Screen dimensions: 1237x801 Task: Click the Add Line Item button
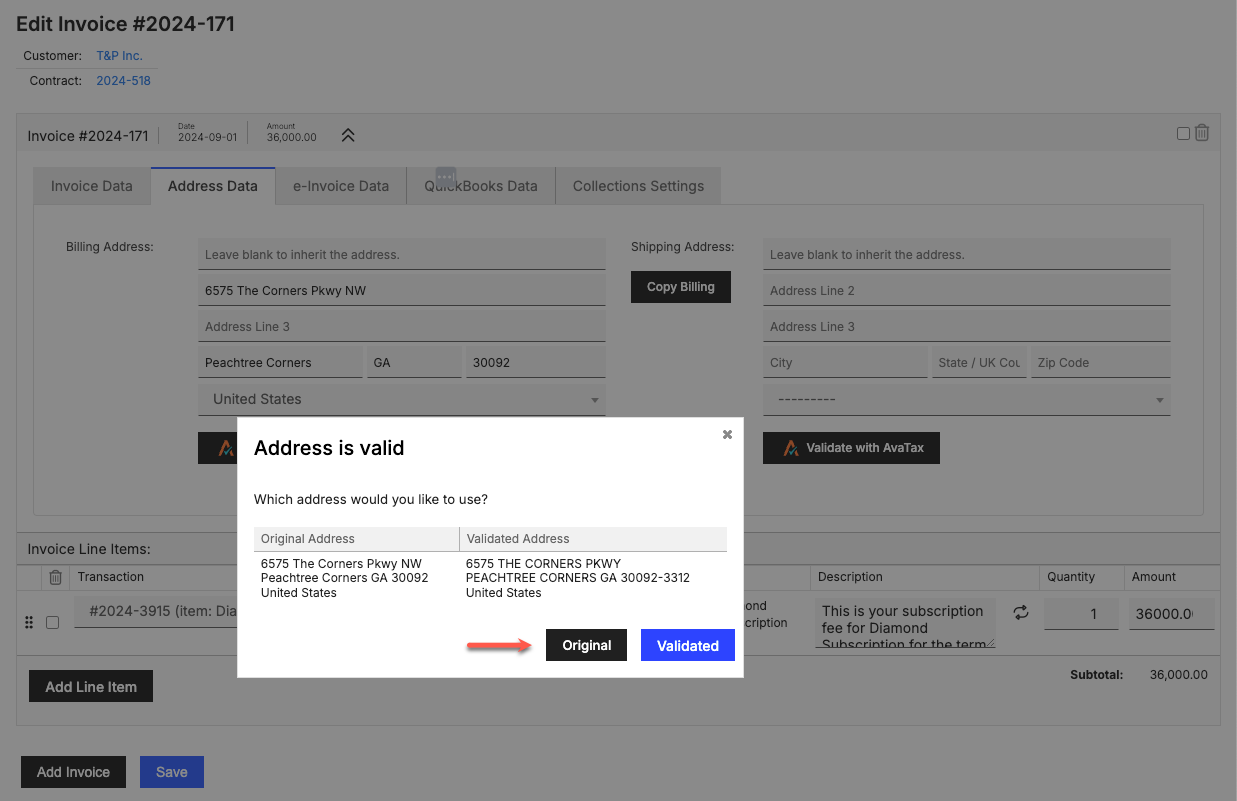tap(91, 686)
